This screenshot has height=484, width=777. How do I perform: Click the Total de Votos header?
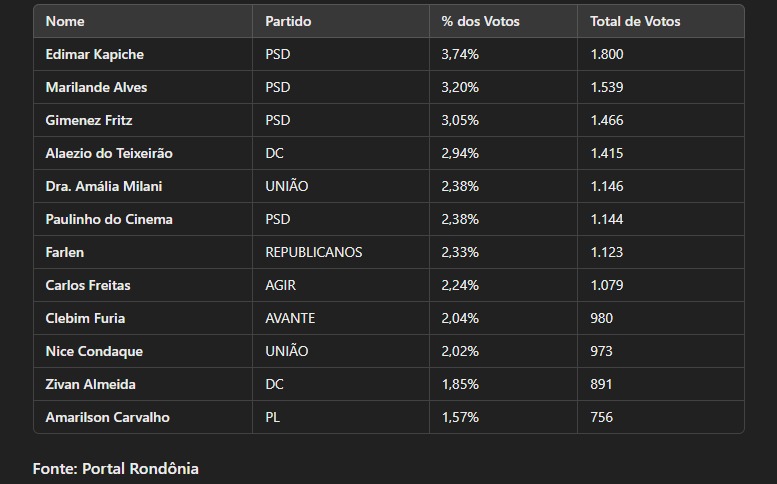(635, 21)
